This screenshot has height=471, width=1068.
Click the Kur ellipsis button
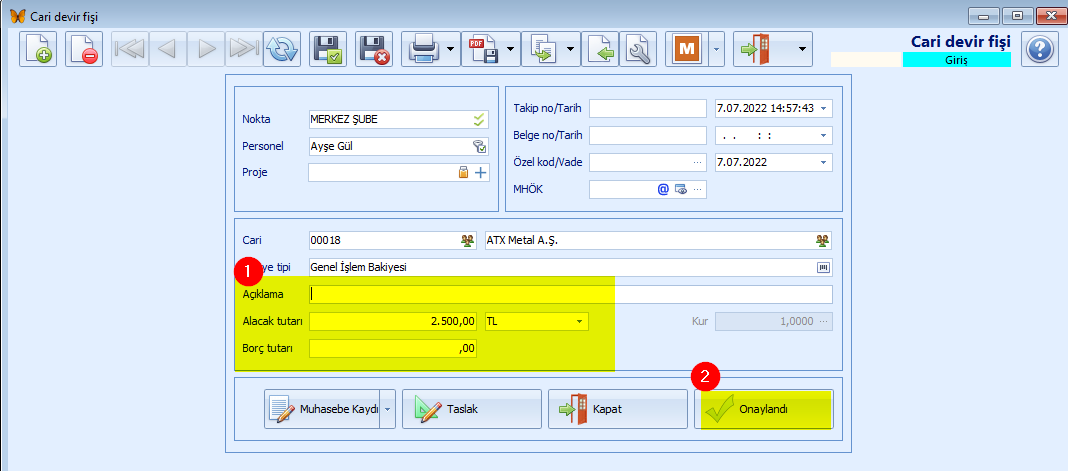click(x=824, y=322)
